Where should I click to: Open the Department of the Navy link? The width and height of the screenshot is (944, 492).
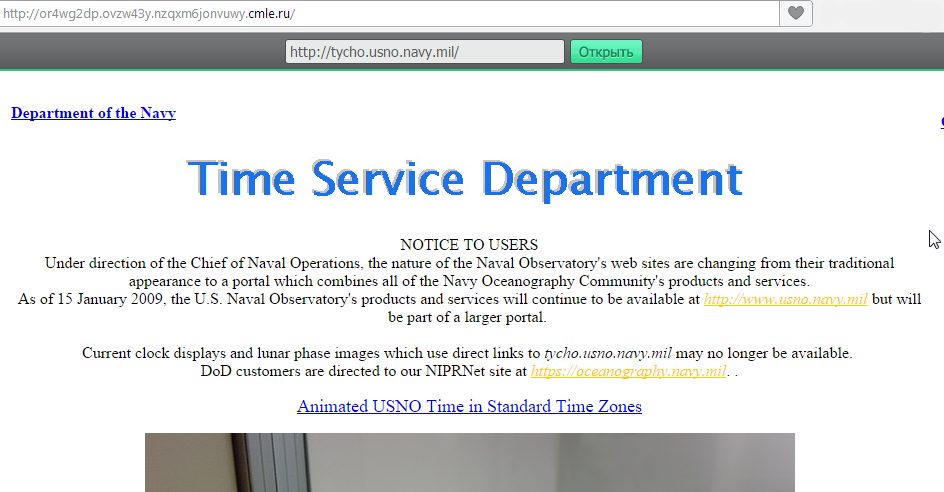click(x=93, y=113)
